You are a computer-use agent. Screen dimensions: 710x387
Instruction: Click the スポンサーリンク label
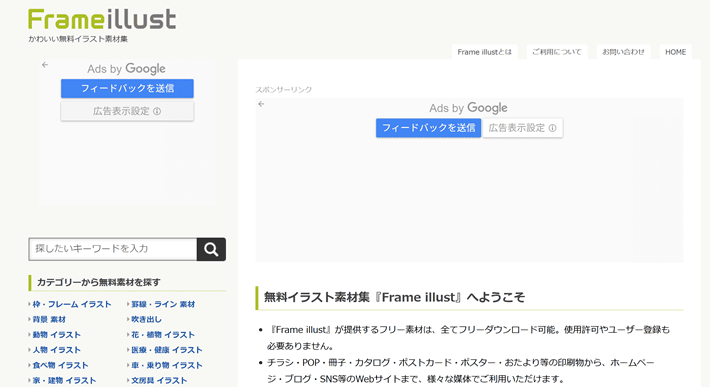(284, 90)
